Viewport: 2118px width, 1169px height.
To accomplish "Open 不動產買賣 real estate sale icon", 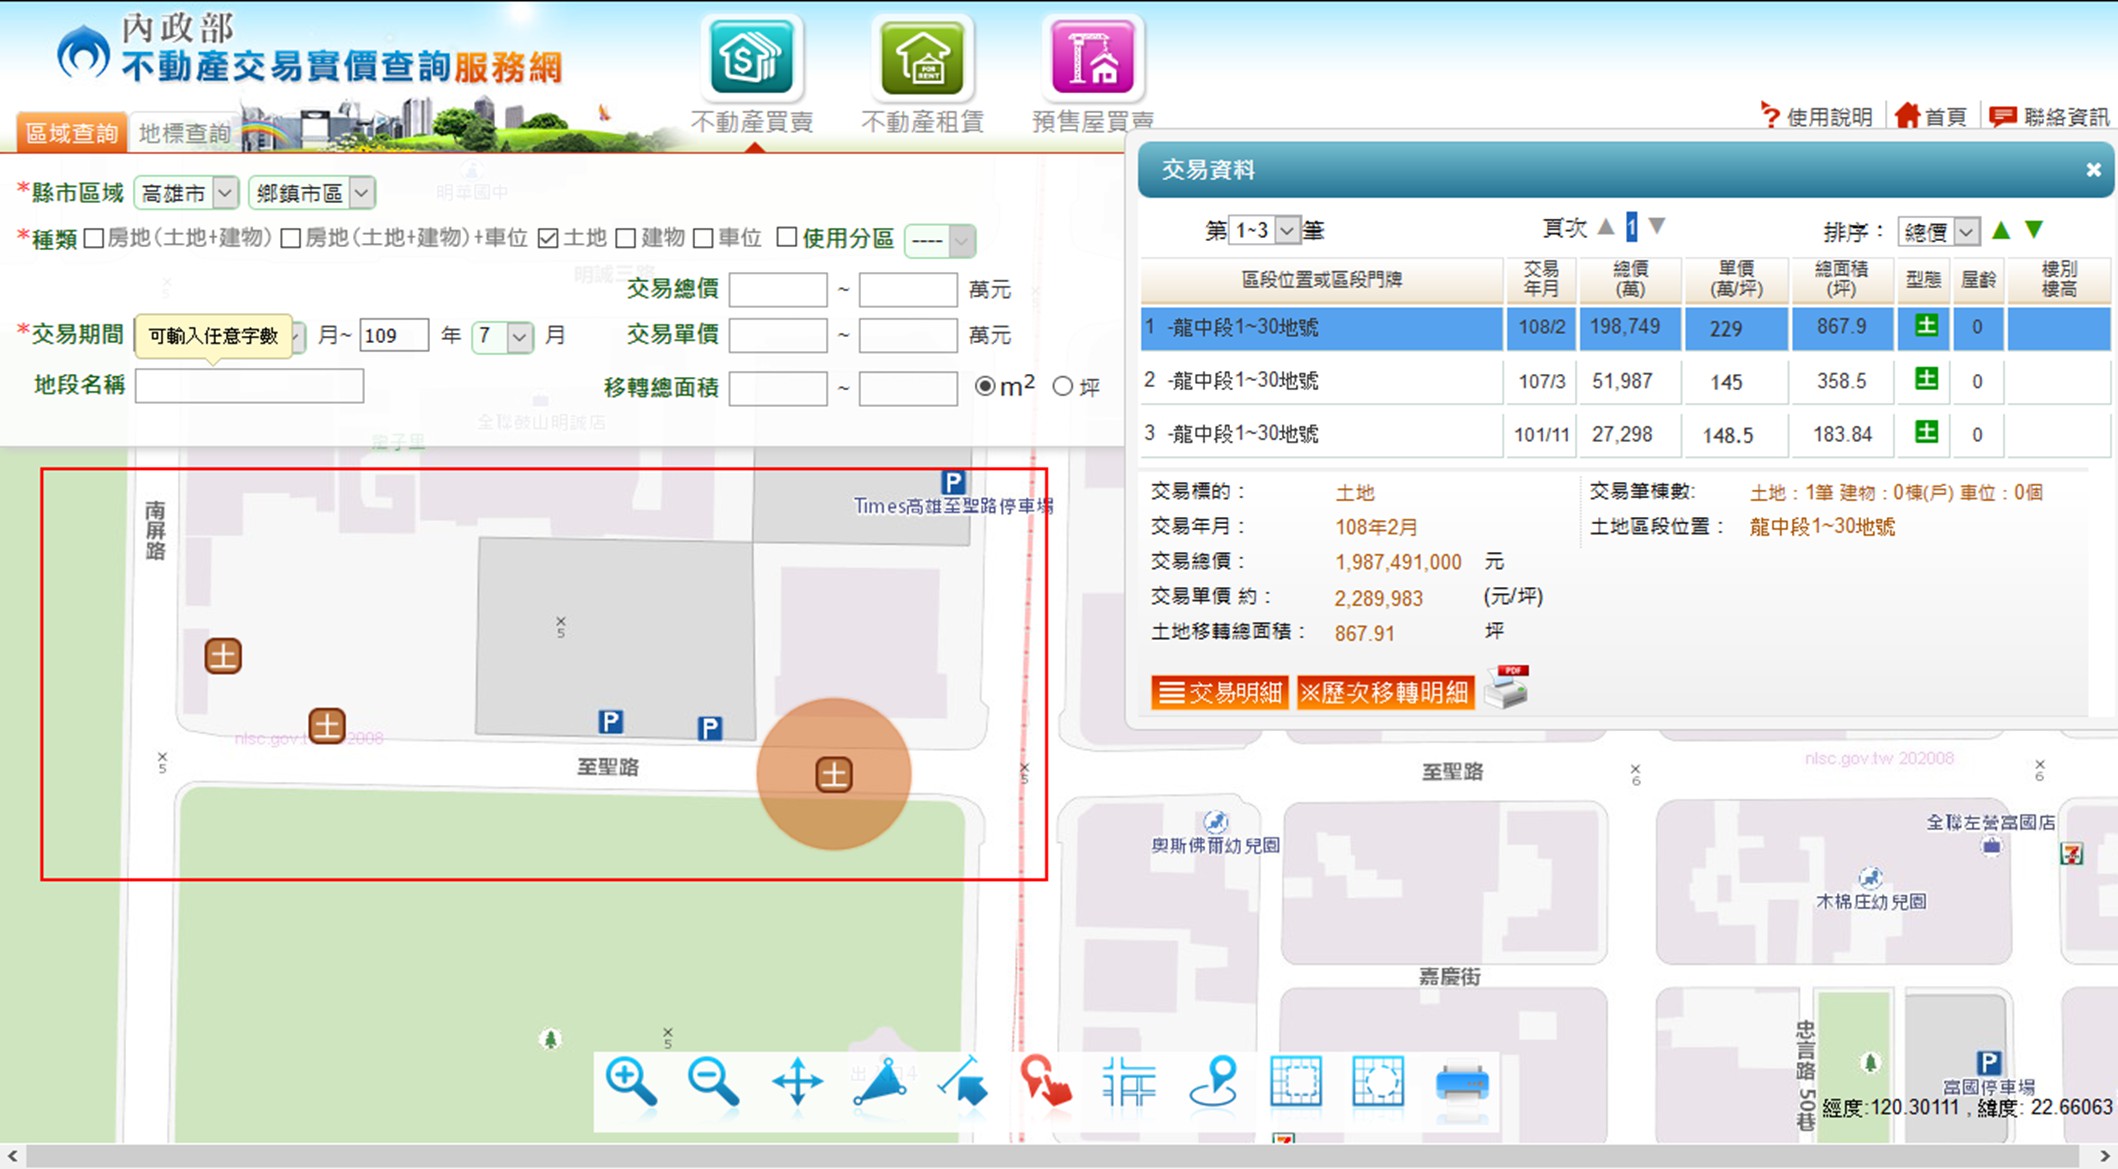I will [x=751, y=58].
